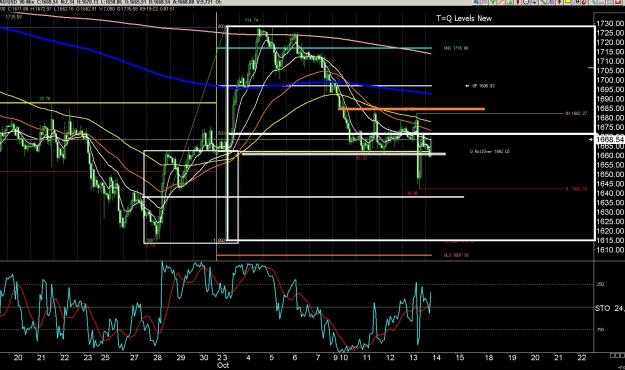The width and height of the screenshot is (625, 370).
Task: Click the 750 level on stochastic scale
Action: (x=600, y=330)
